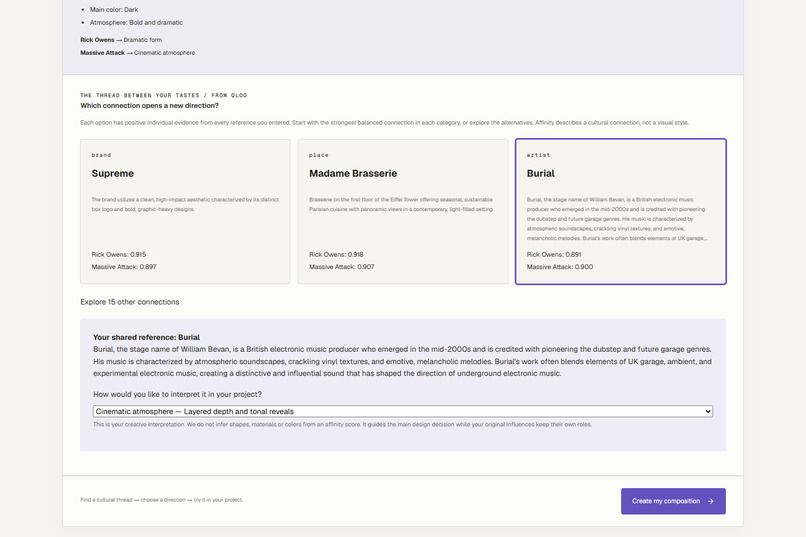This screenshot has width=806, height=537.
Task: Click 'Rick Owens → Dramatic form' line
Action: 121,40
